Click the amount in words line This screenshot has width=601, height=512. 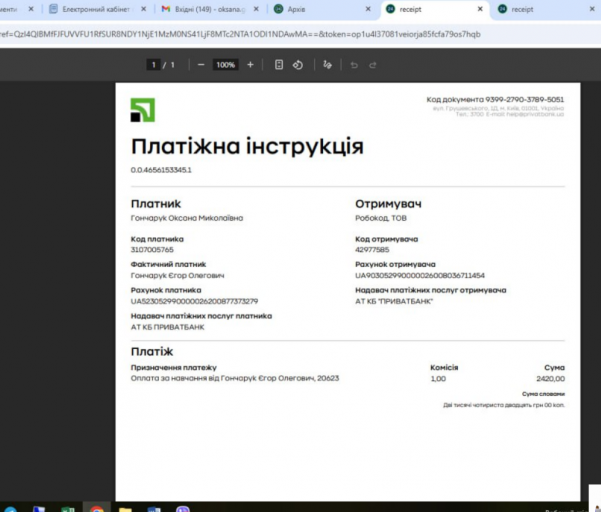click(504, 405)
